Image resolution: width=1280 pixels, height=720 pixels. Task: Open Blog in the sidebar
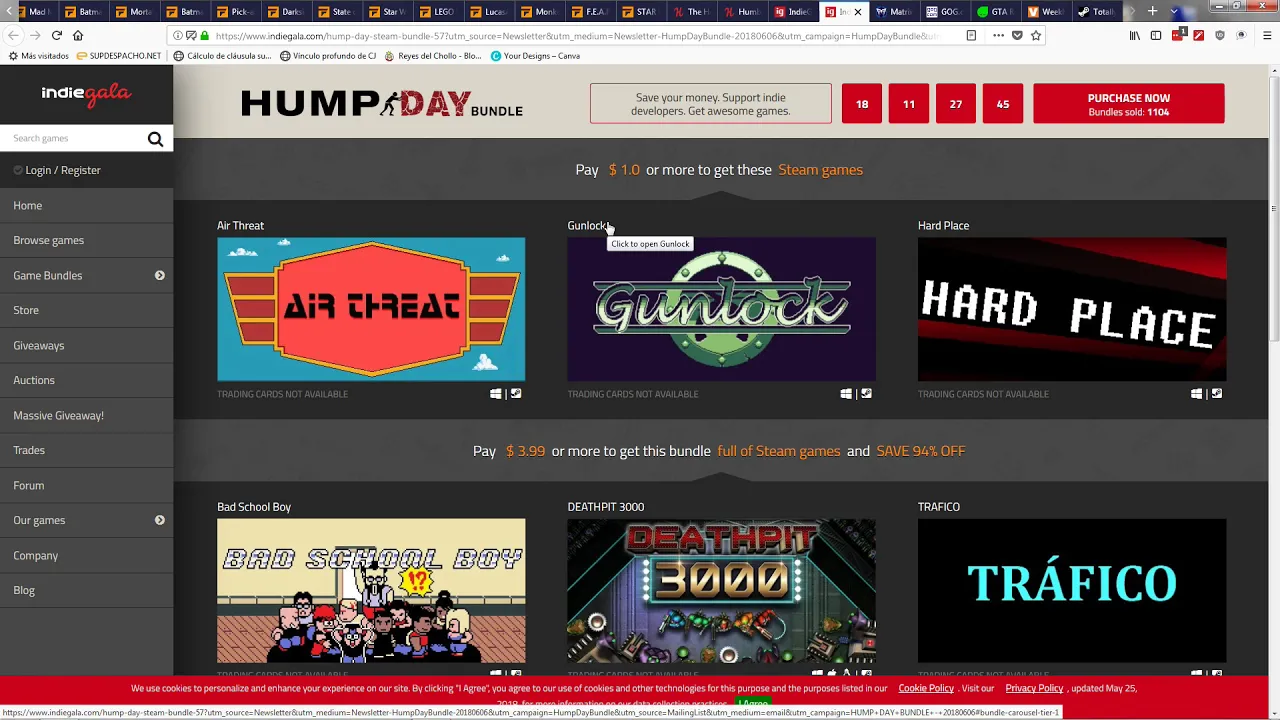pyautogui.click(x=24, y=590)
